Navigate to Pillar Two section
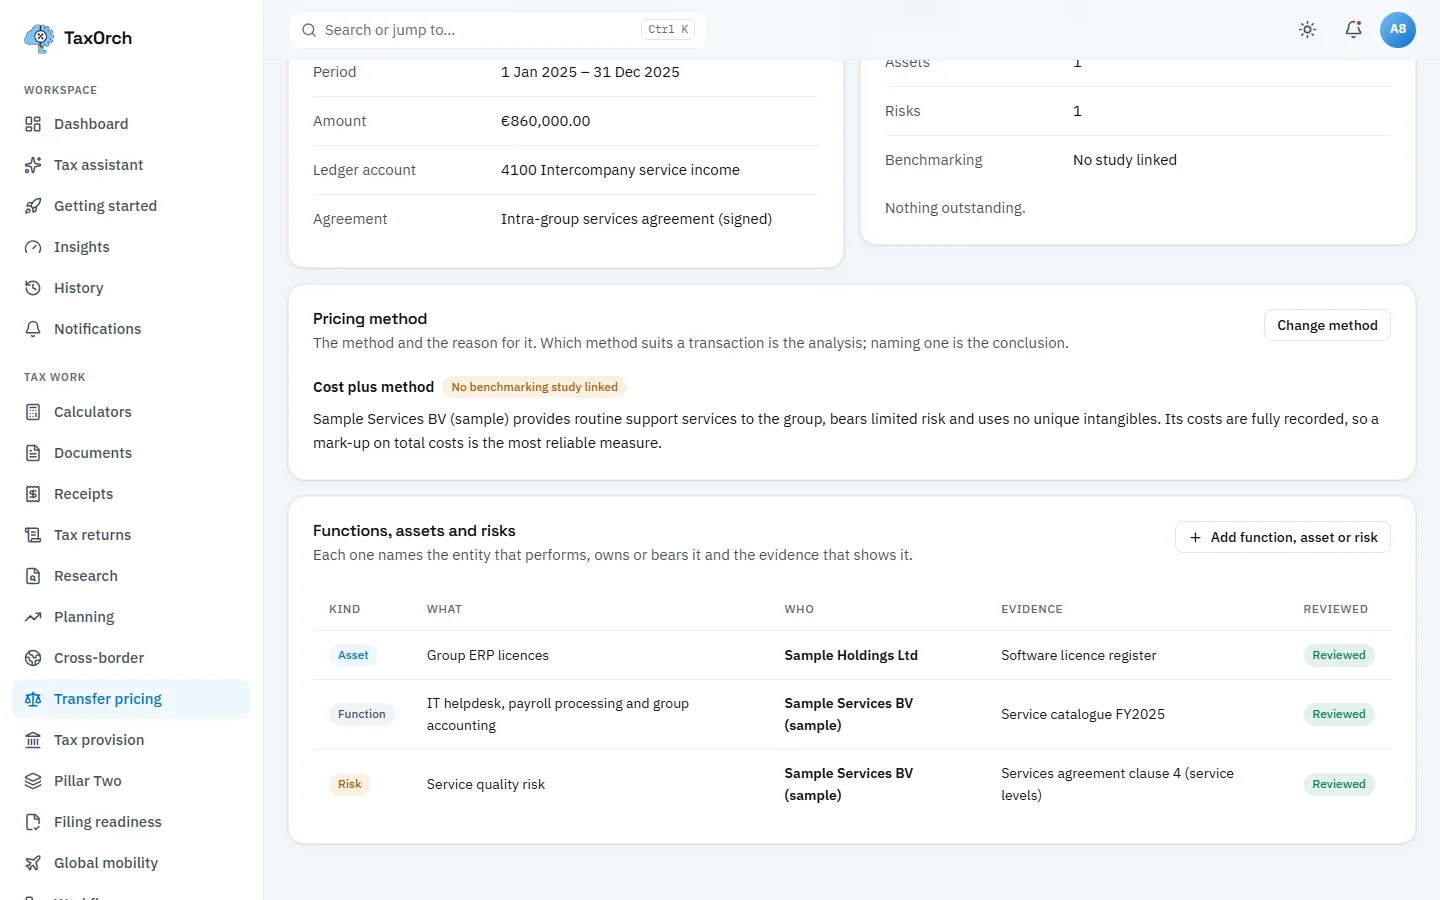Screen dimensions: 1440x900 tap(131, 781)
